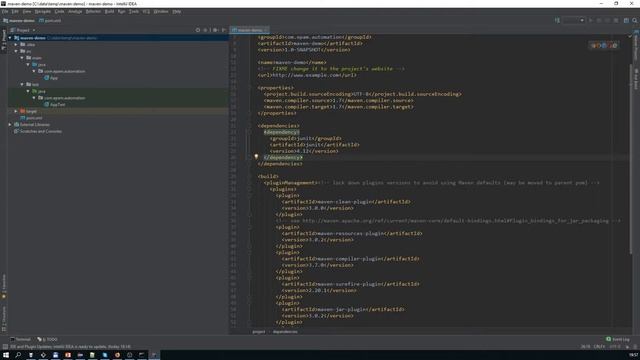Viewport: 640px width, 360px height.
Task: Click the dependencies breadcrumb below editor
Action: [285, 332]
